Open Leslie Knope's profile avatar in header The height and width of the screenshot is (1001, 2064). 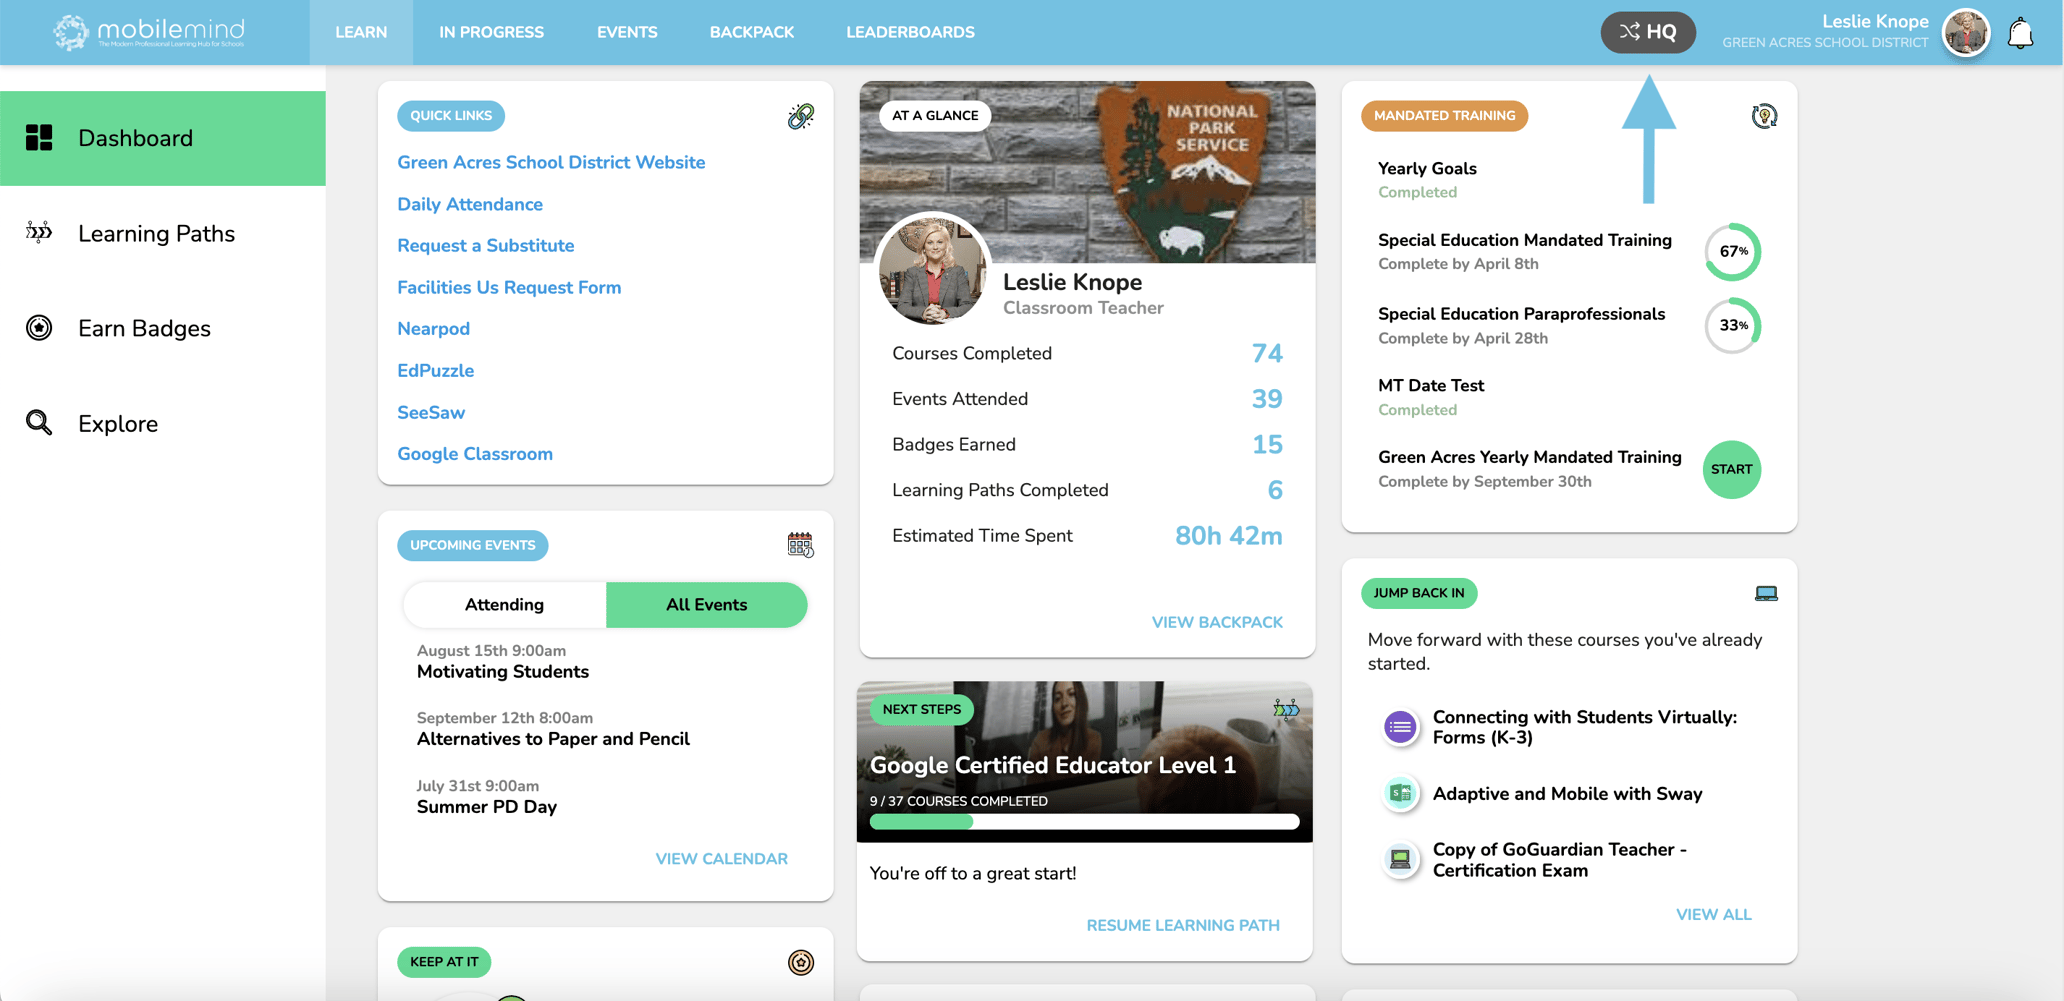[1966, 33]
